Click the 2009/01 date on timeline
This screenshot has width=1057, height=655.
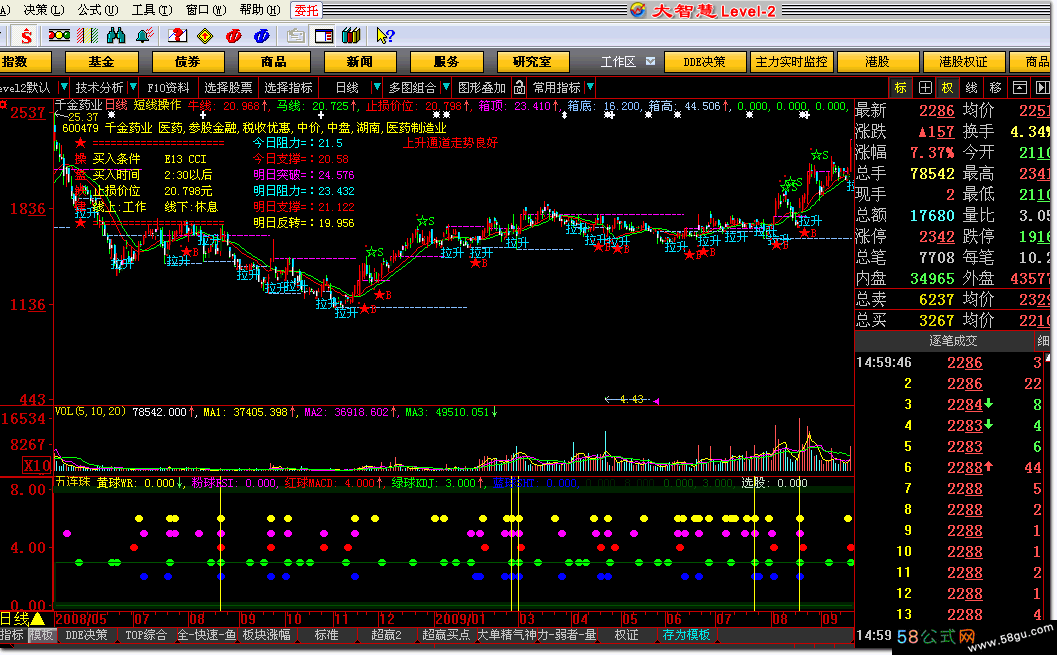point(460,619)
